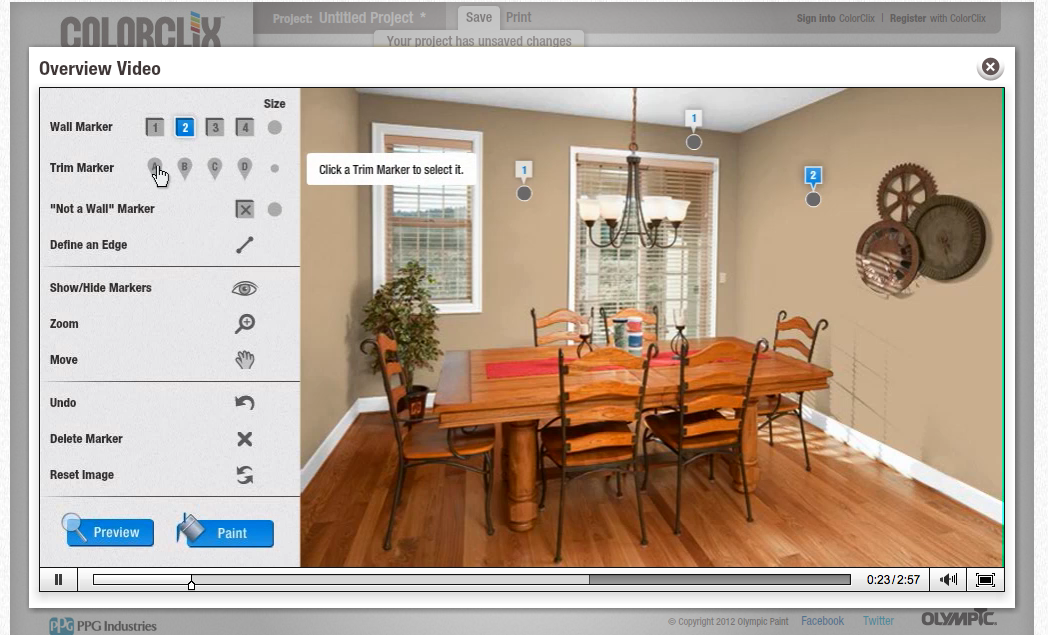Toggle Show/Hide Markers eye icon
Viewport: 1048px width, 635px height.
245,288
